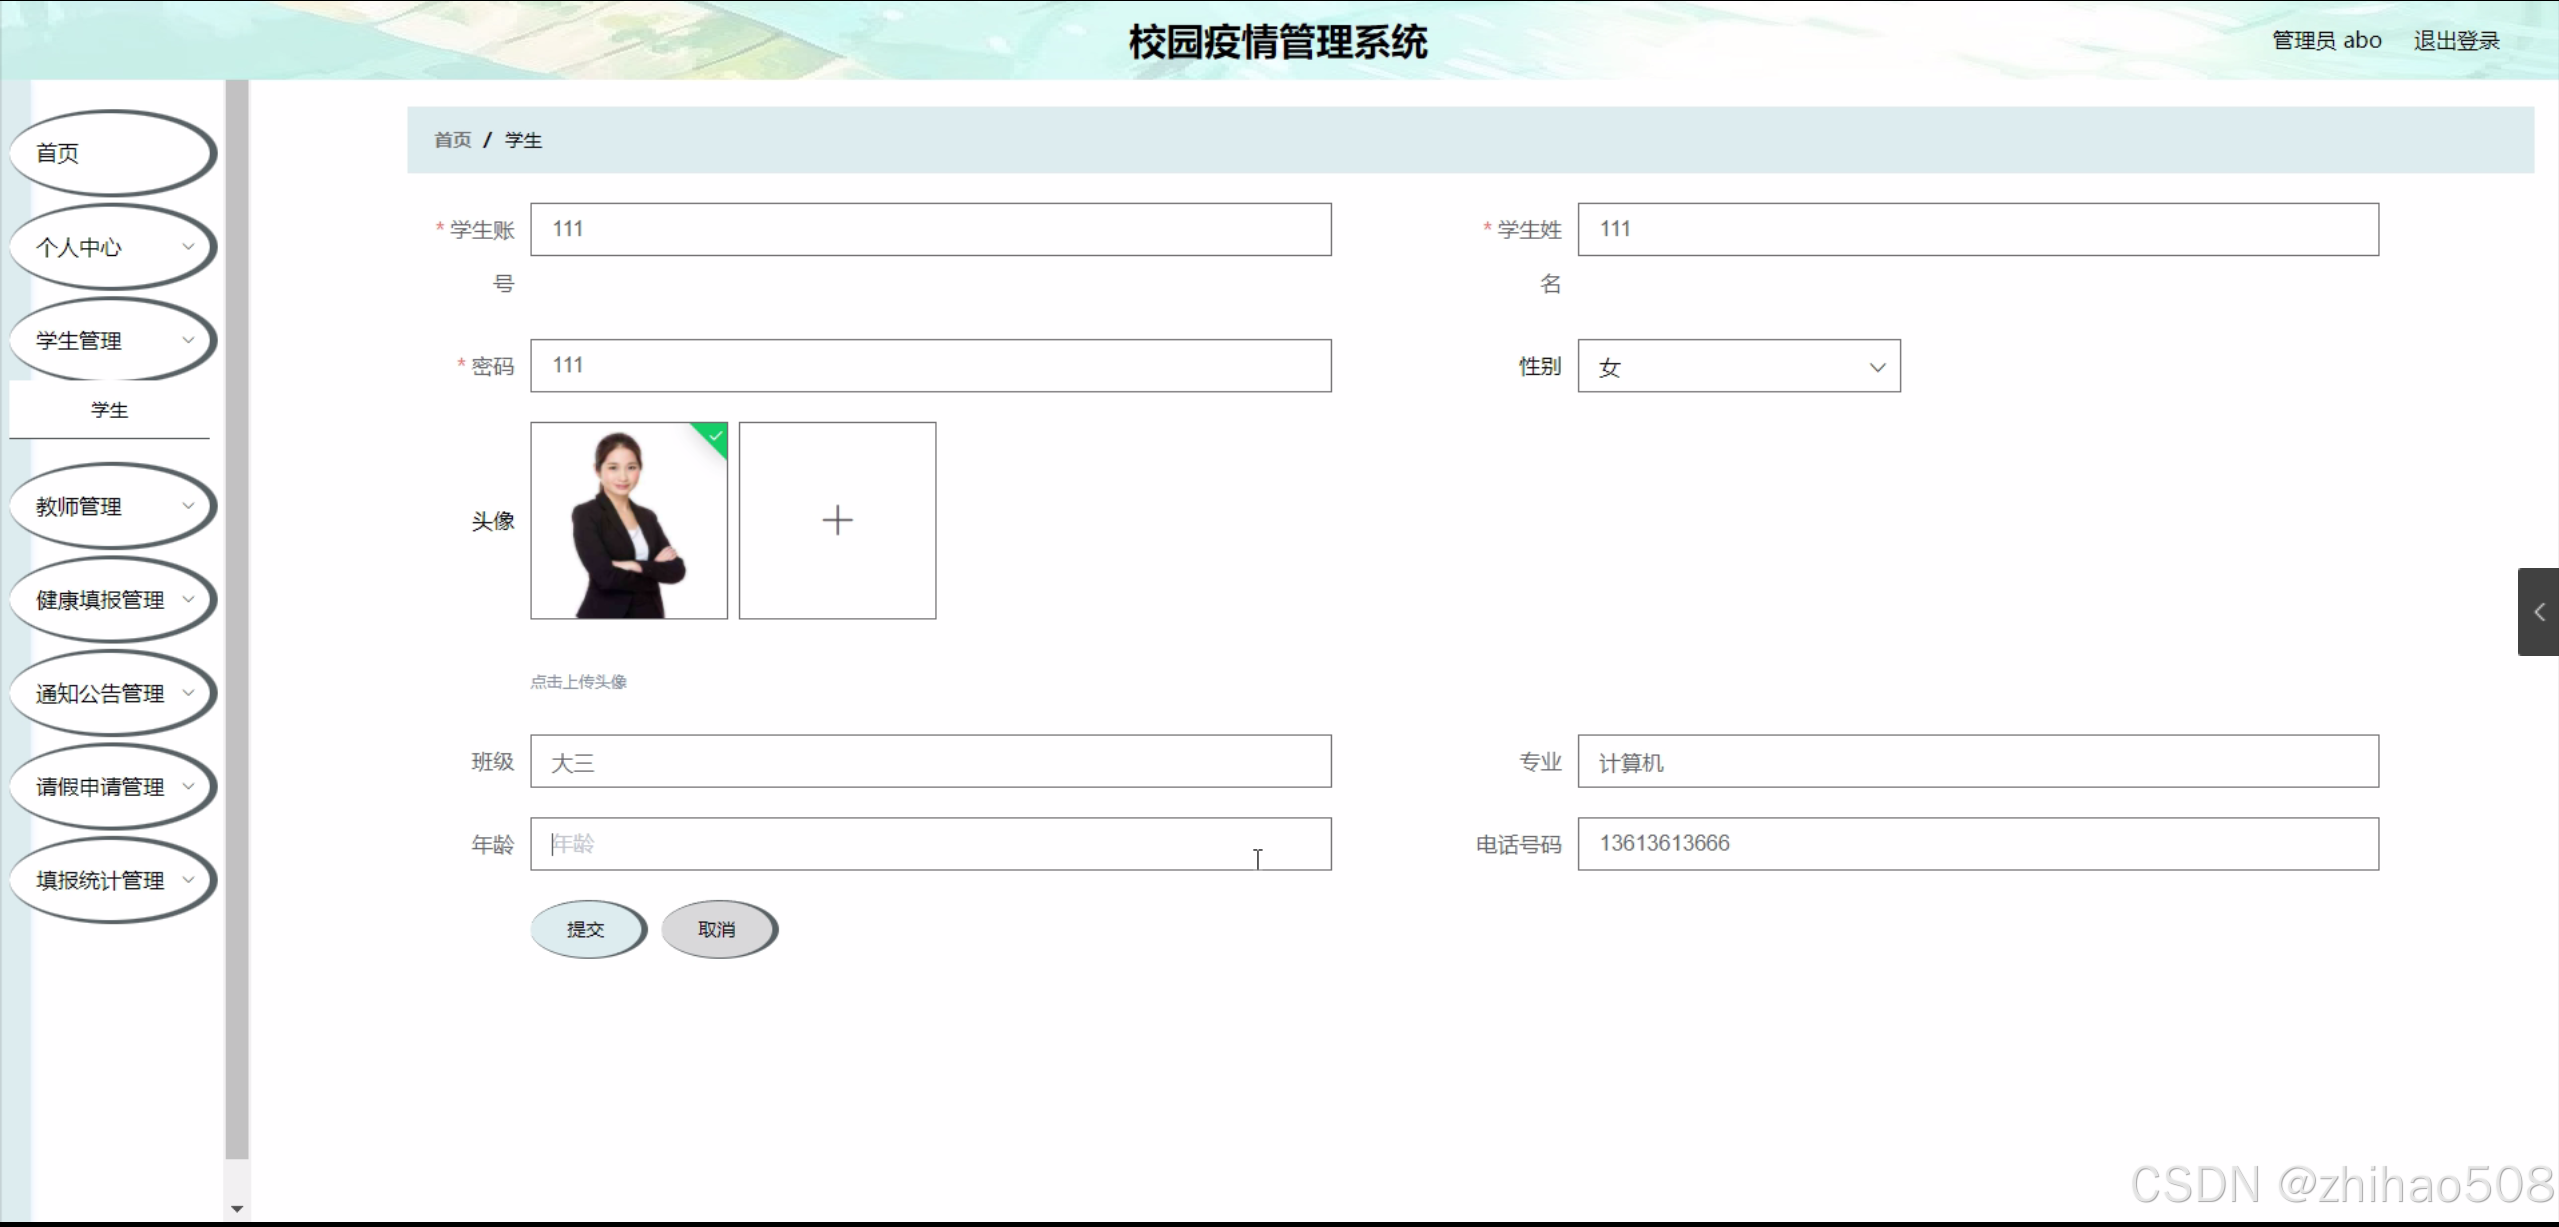Viewport: 2559px width, 1227px height.
Task: Click the green checkmark on avatar photo
Action: click(715, 436)
